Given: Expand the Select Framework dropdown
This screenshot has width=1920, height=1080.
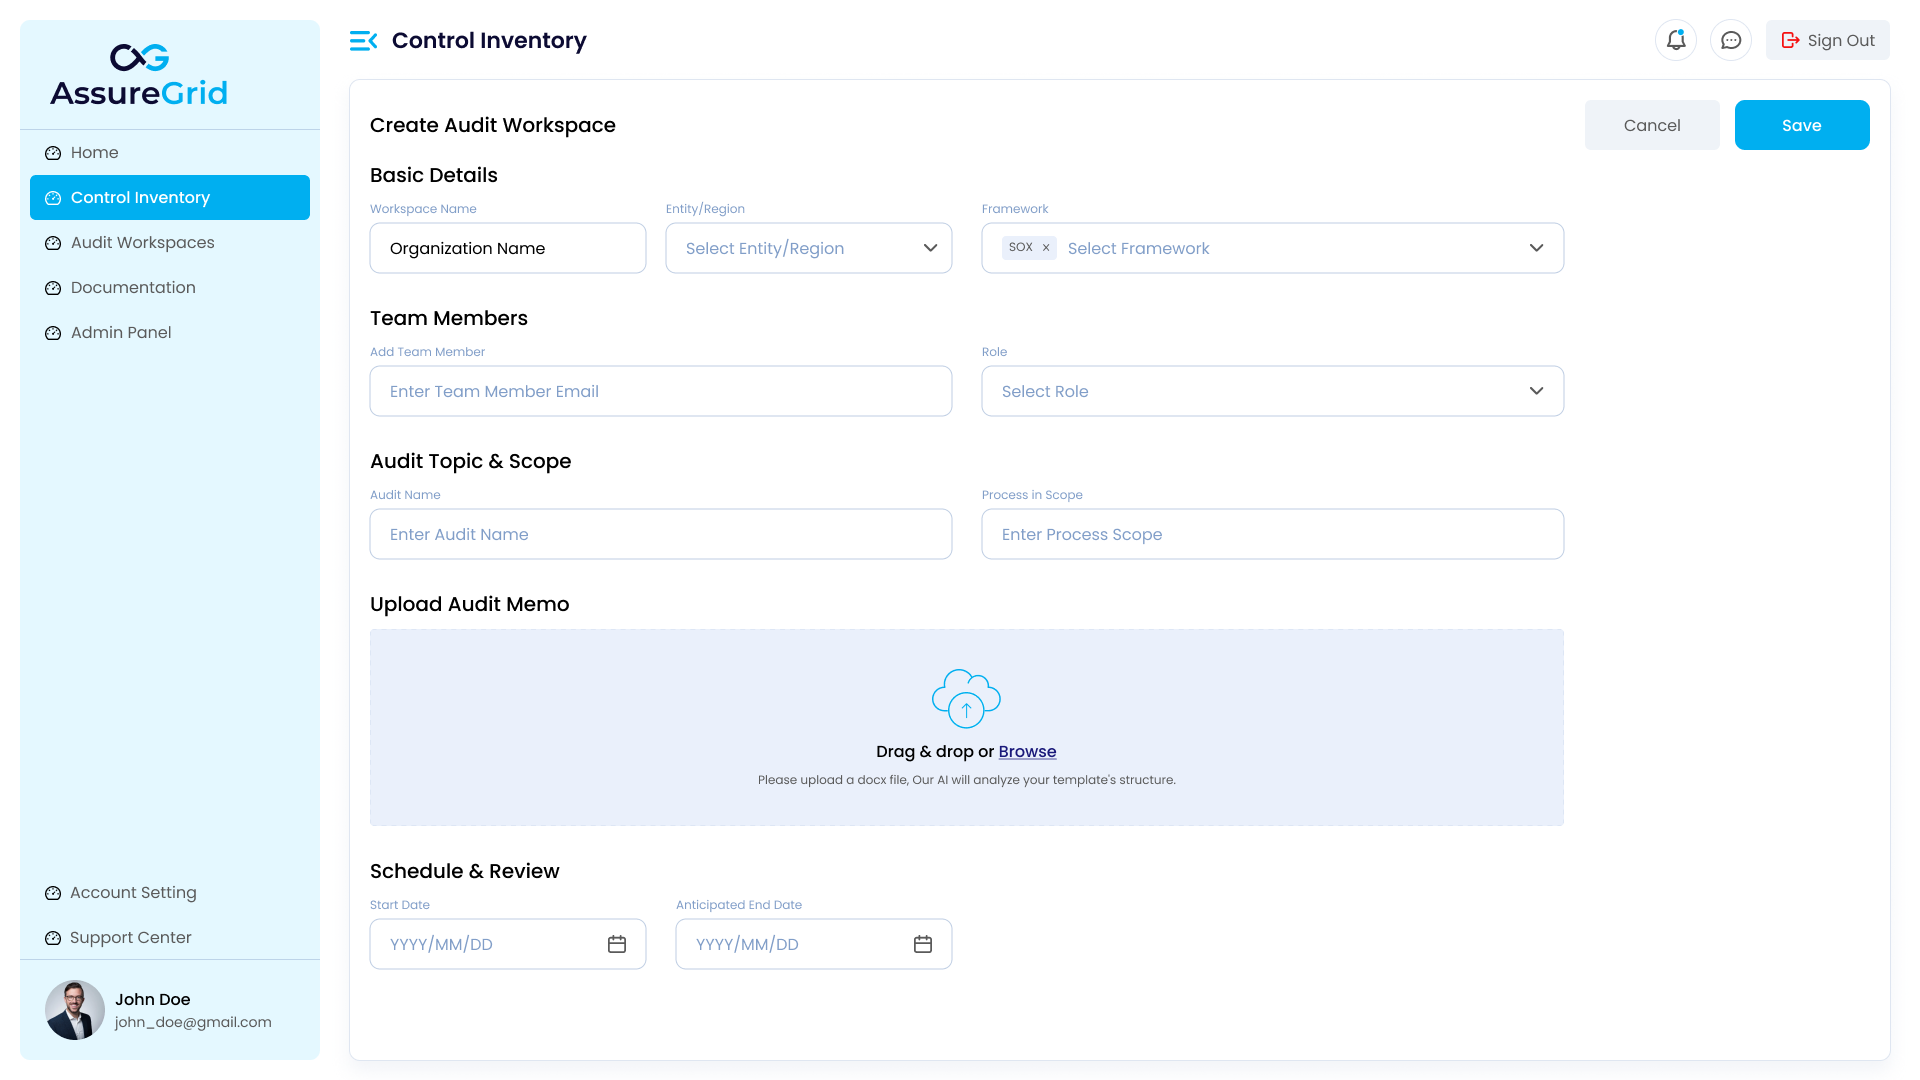Looking at the screenshot, I should pyautogui.click(x=1537, y=248).
